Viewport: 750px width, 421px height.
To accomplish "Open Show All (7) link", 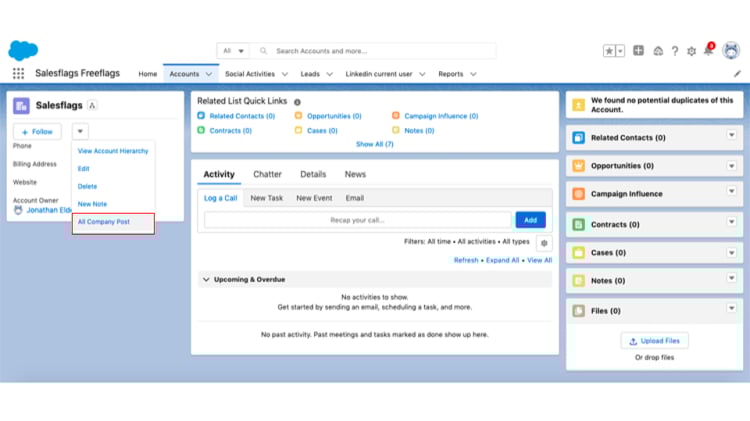I will pos(375,144).
